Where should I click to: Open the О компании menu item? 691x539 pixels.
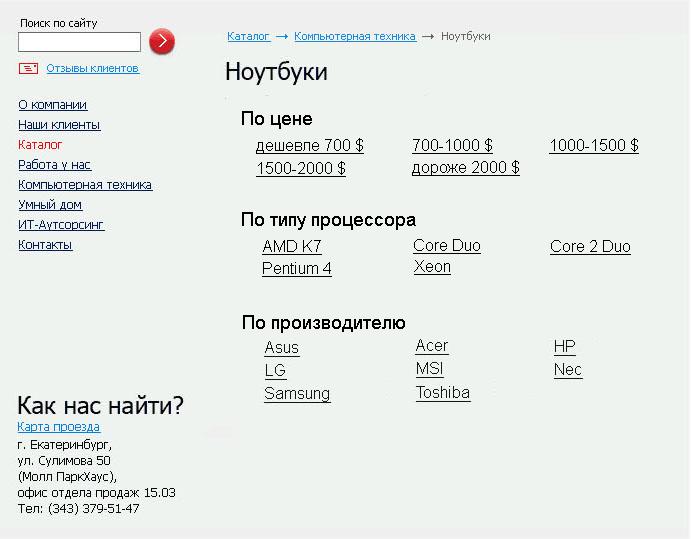point(52,105)
